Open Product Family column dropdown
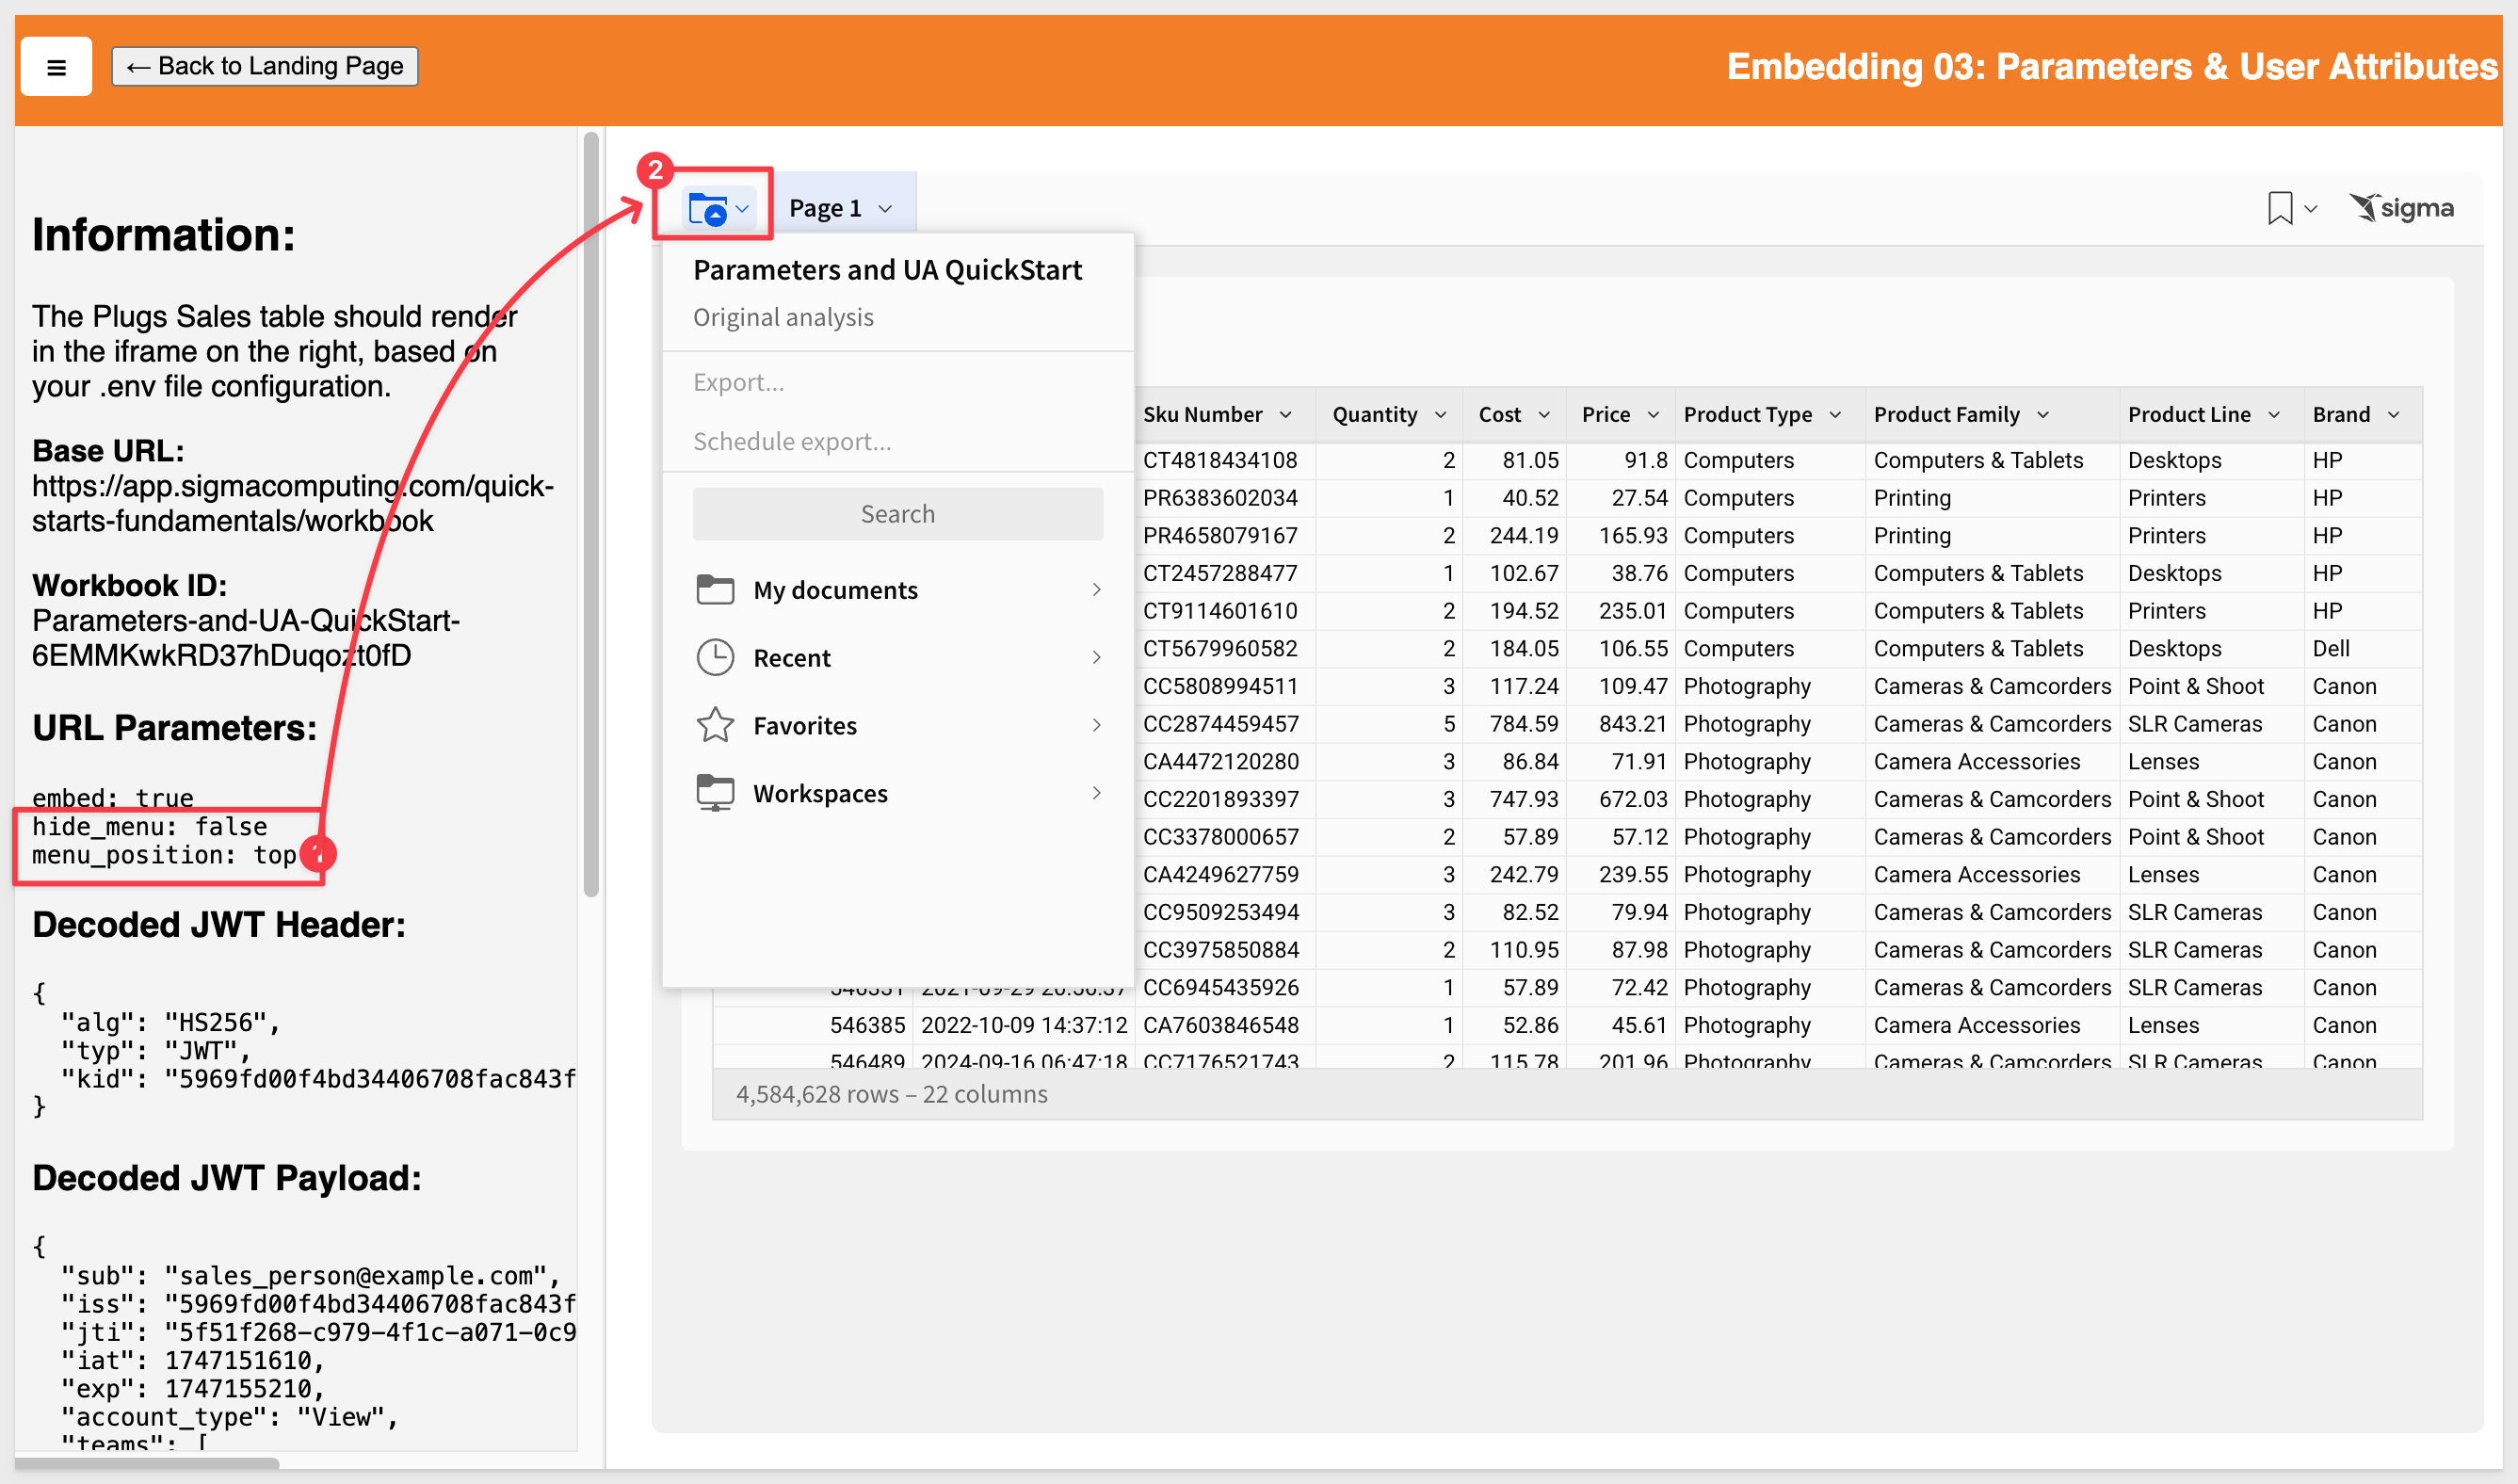 2043,415
